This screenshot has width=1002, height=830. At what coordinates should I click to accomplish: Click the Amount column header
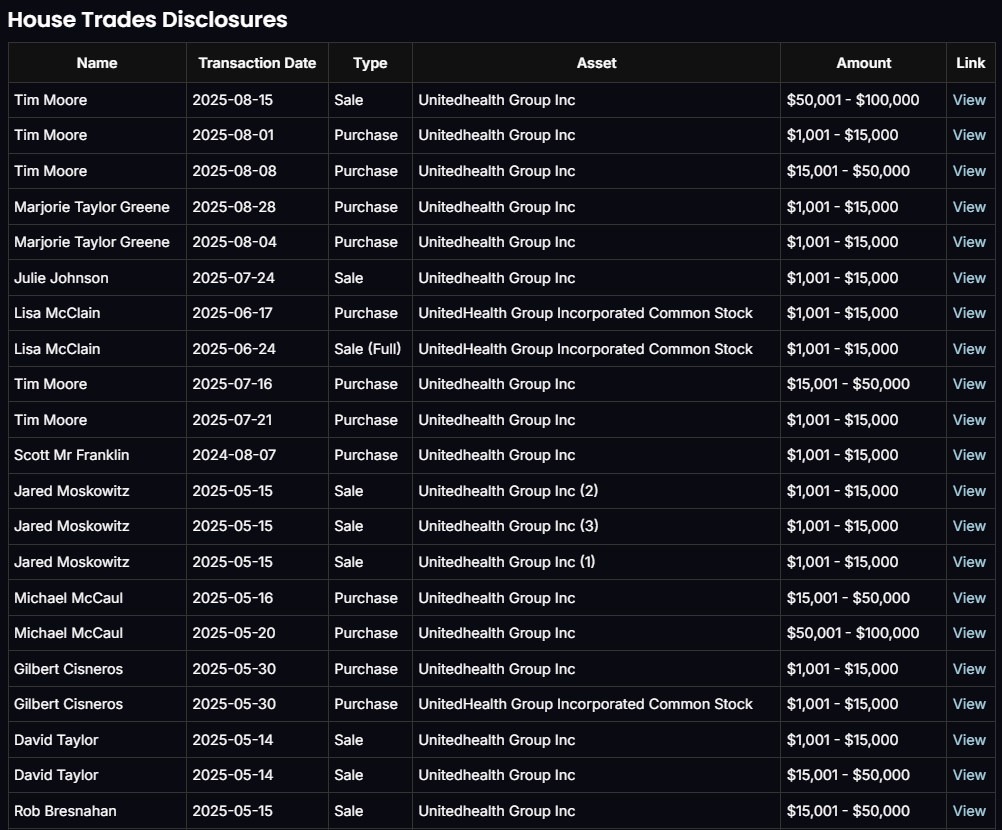pyautogui.click(x=863, y=63)
